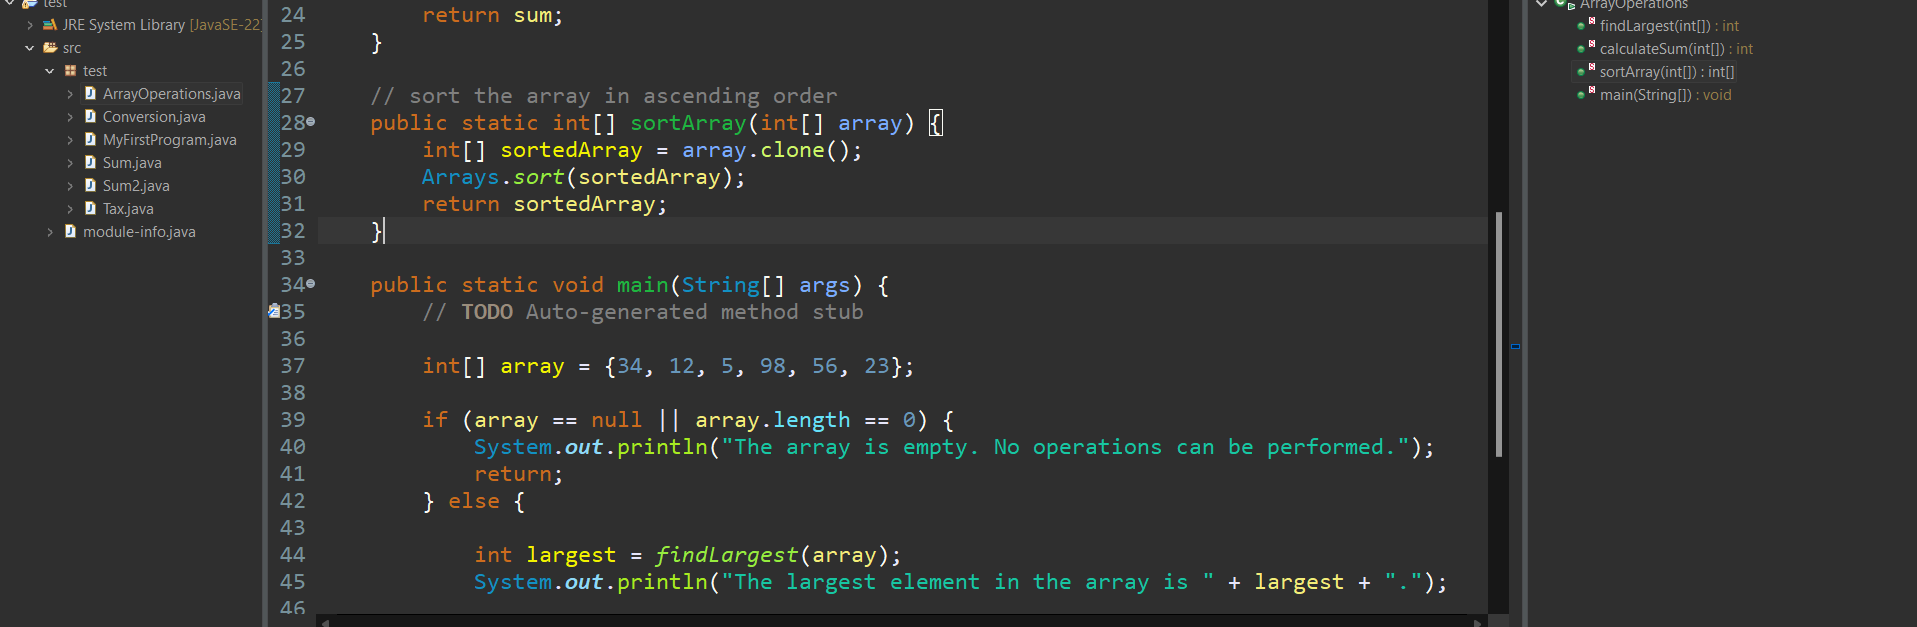Expand Tax.java tree node
Image resolution: width=1917 pixels, height=627 pixels.
(70, 209)
